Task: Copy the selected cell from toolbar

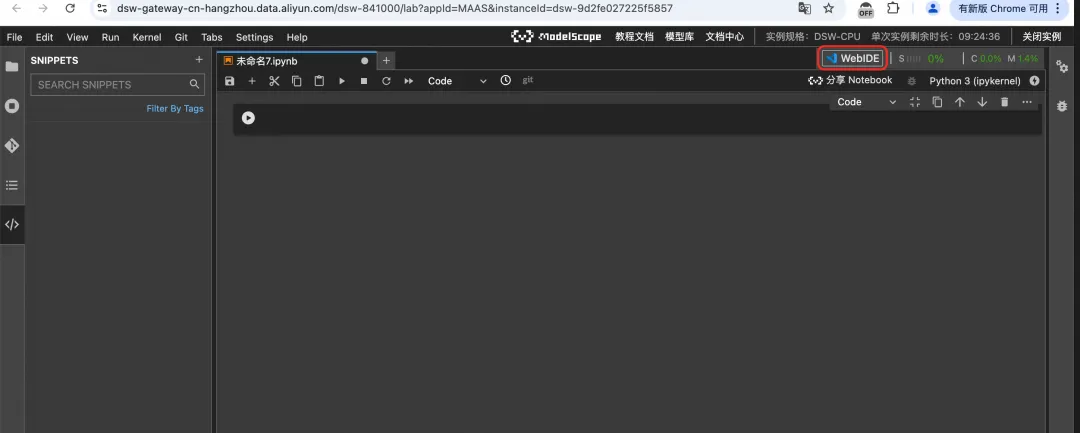Action: [297, 81]
